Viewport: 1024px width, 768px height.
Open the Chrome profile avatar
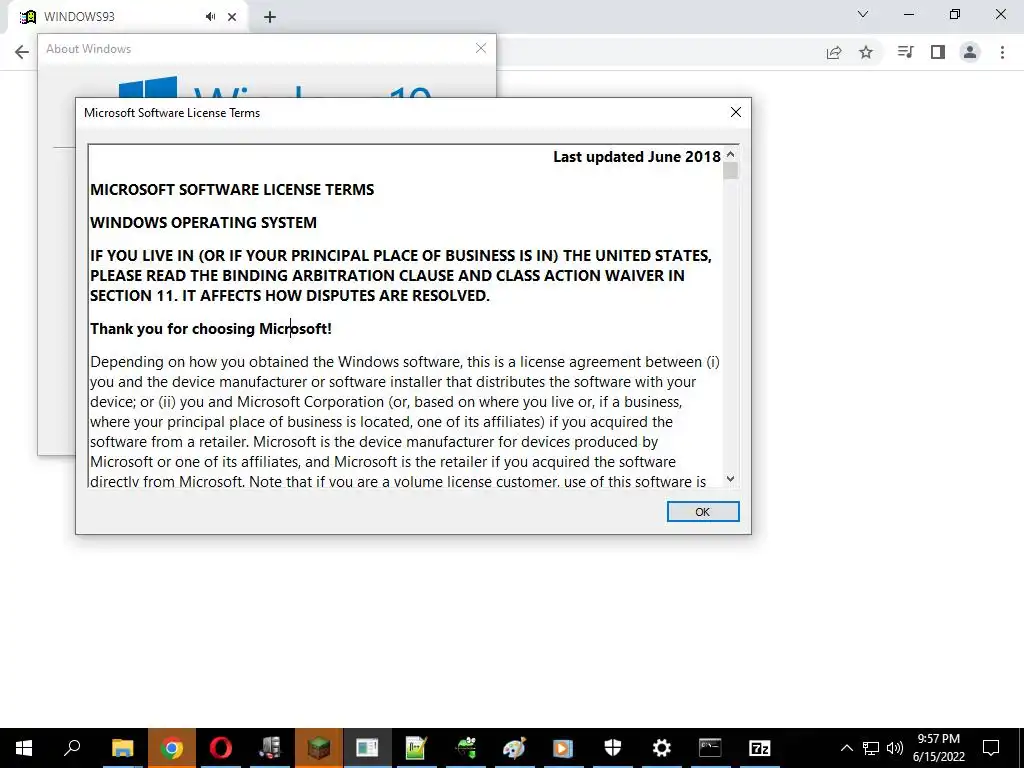coord(970,52)
